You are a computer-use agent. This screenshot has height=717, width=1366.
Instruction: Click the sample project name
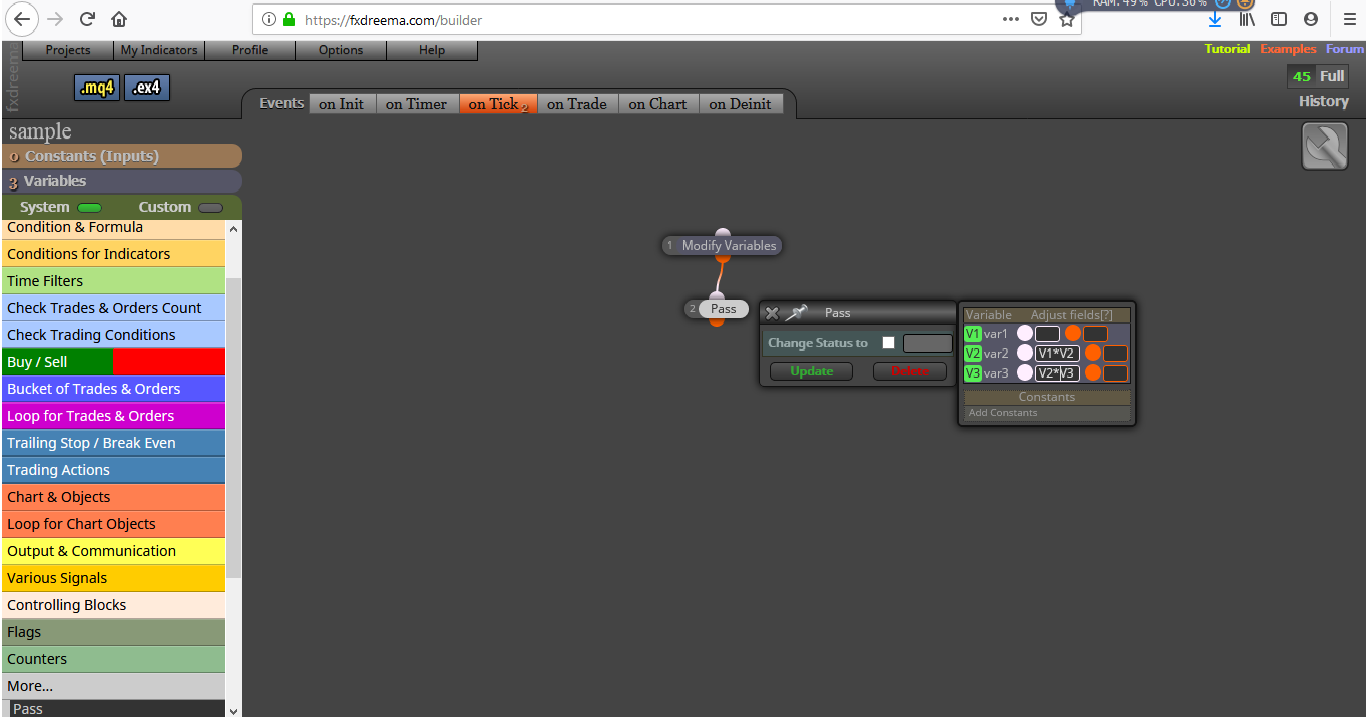40,131
